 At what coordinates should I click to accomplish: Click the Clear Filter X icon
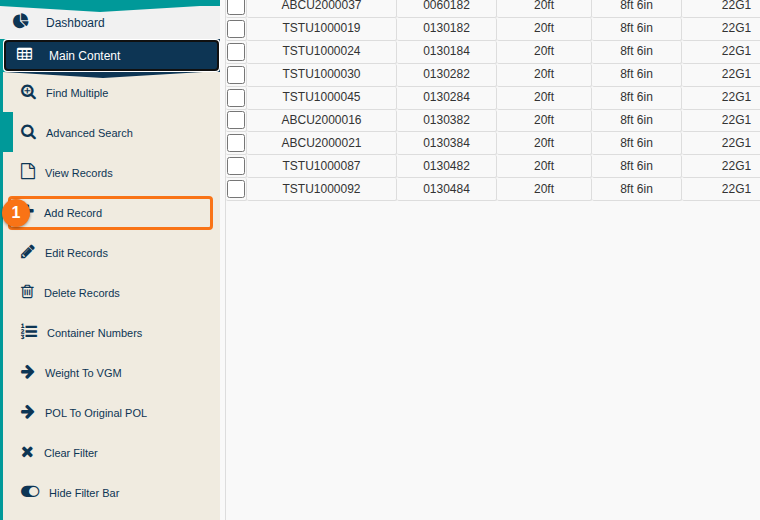(x=27, y=452)
